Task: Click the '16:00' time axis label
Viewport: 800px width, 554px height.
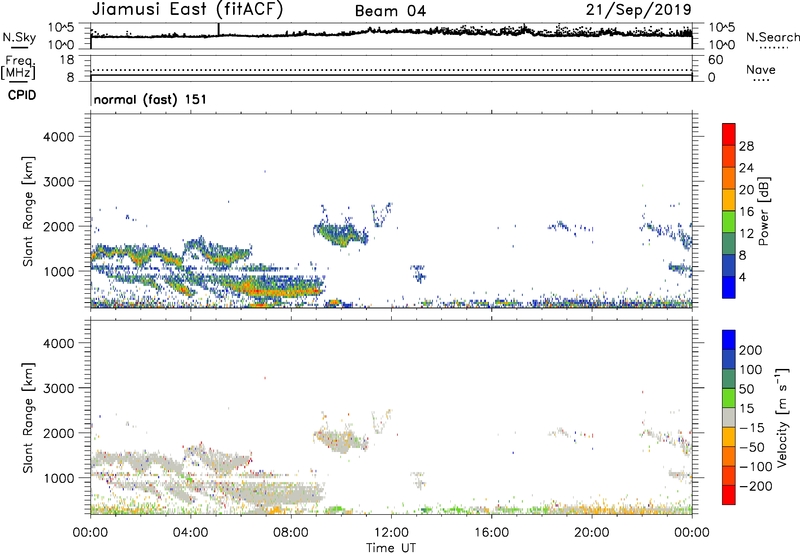Action: (491, 533)
